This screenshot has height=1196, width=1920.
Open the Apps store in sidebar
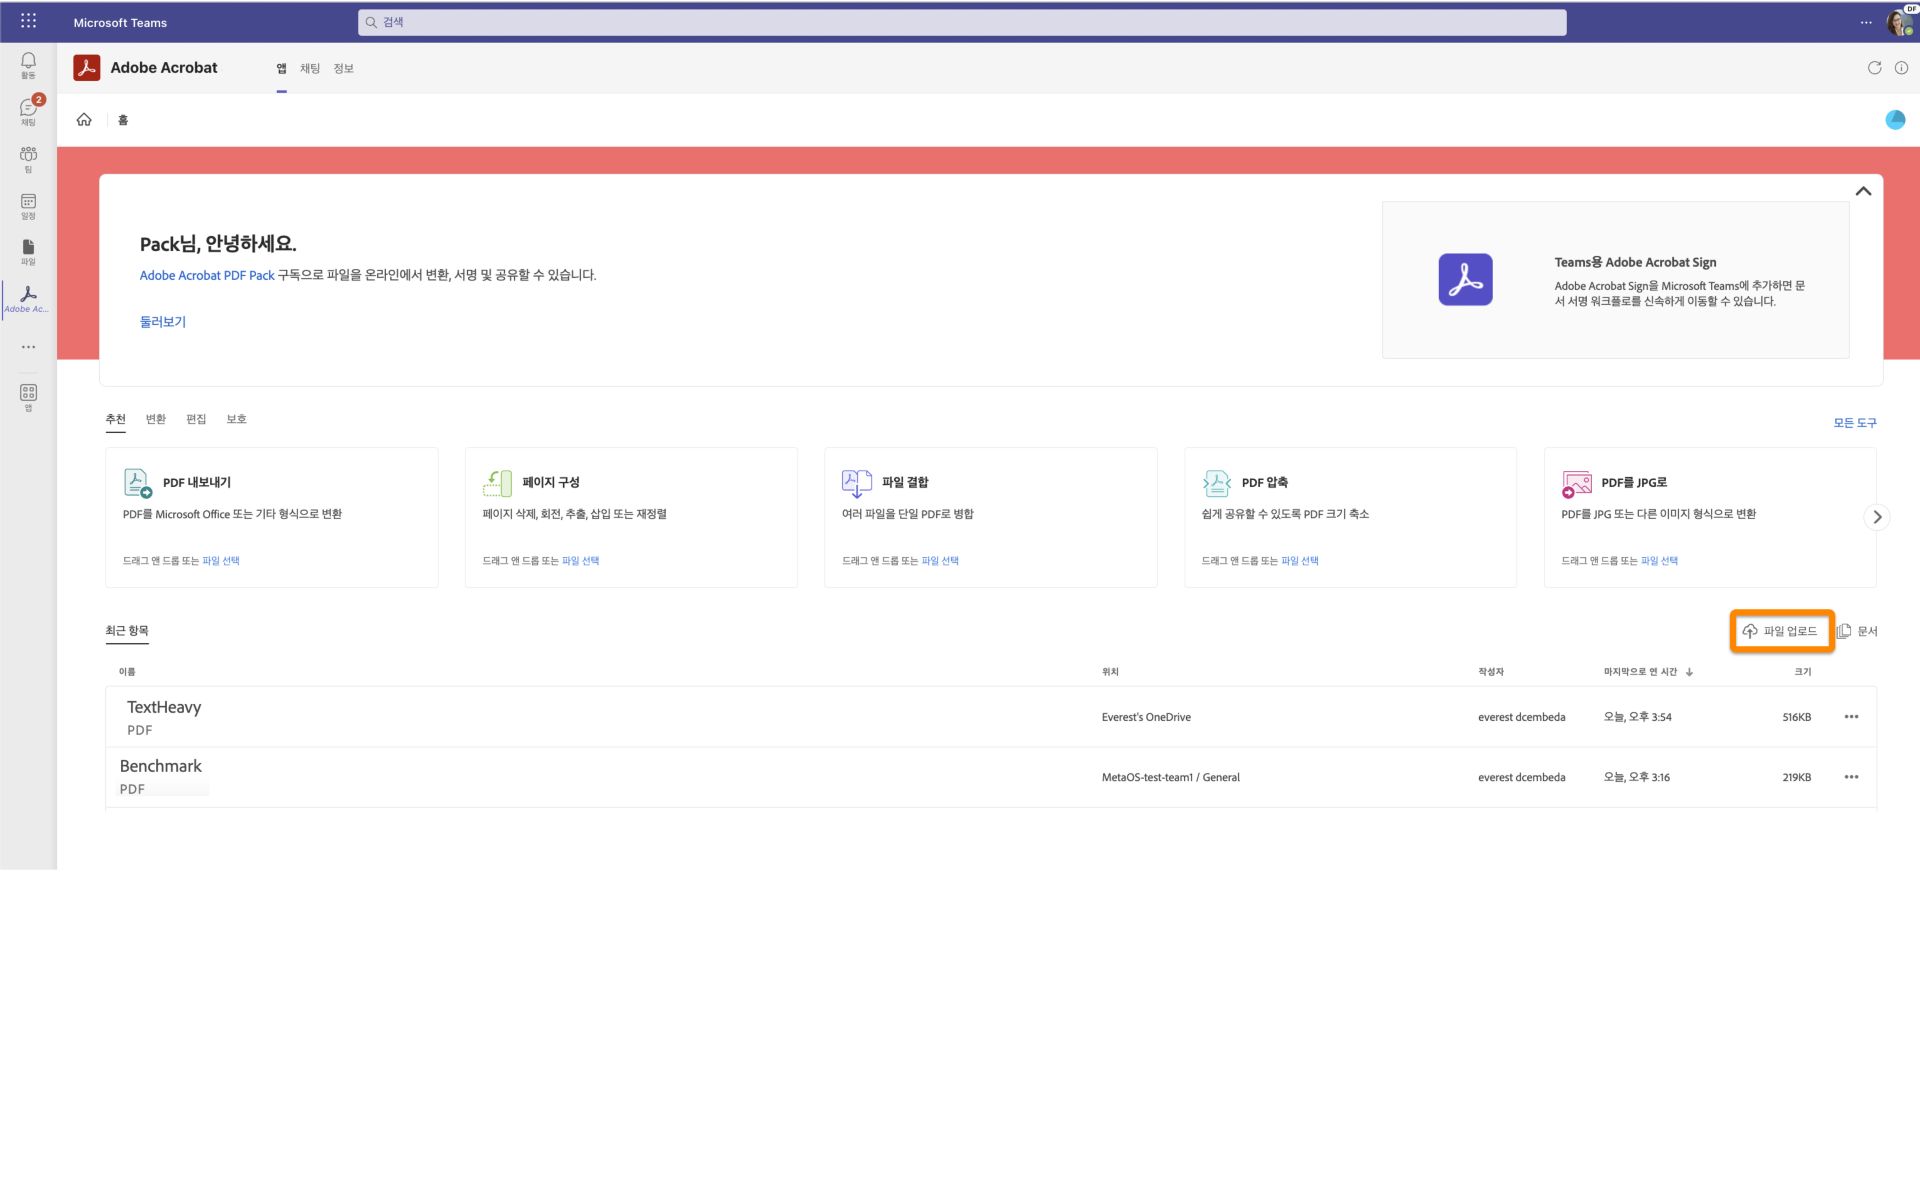tap(28, 397)
